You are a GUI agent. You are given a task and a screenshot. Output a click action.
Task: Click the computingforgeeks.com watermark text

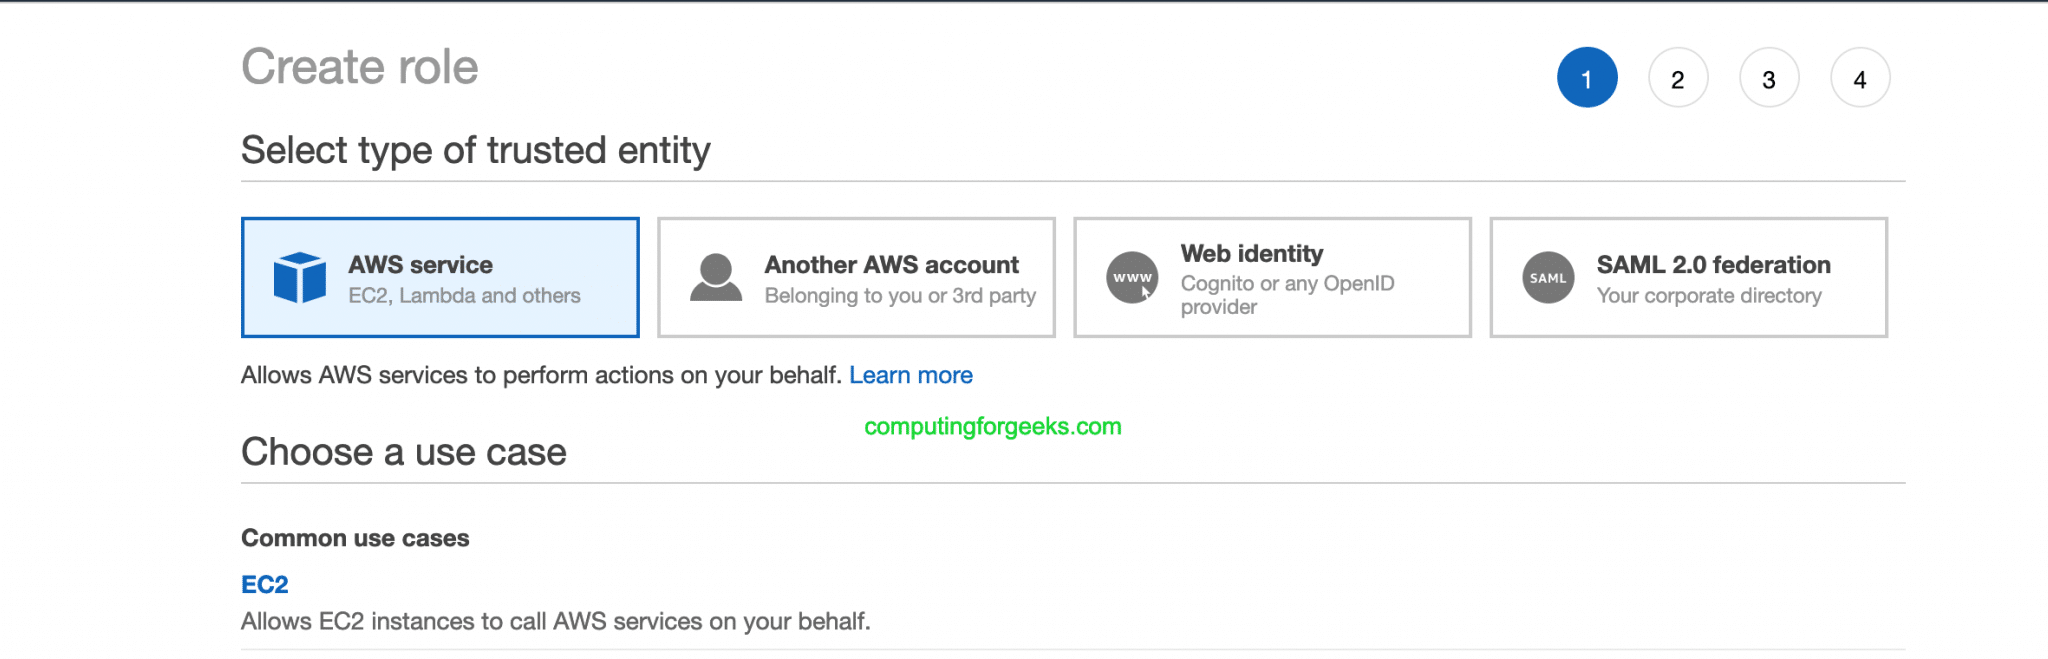[992, 427]
